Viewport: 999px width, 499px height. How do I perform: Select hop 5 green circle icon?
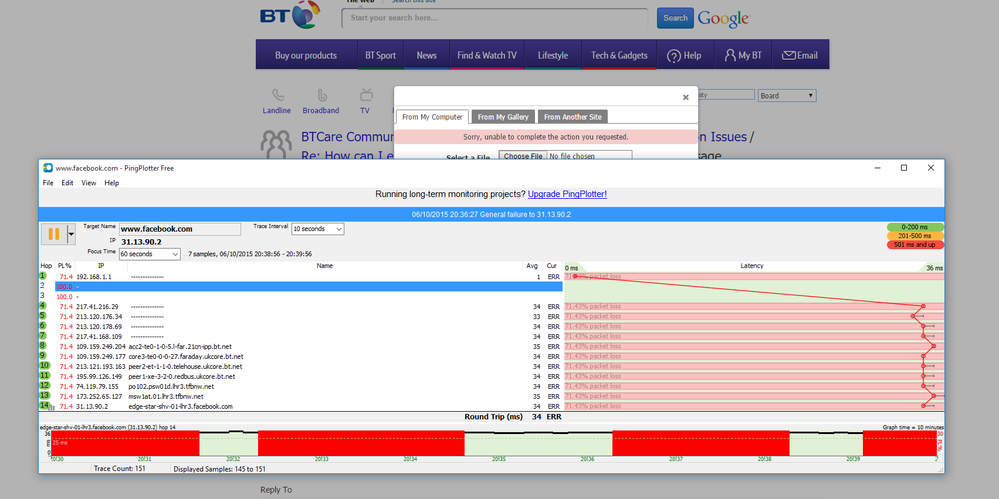[43, 315]
